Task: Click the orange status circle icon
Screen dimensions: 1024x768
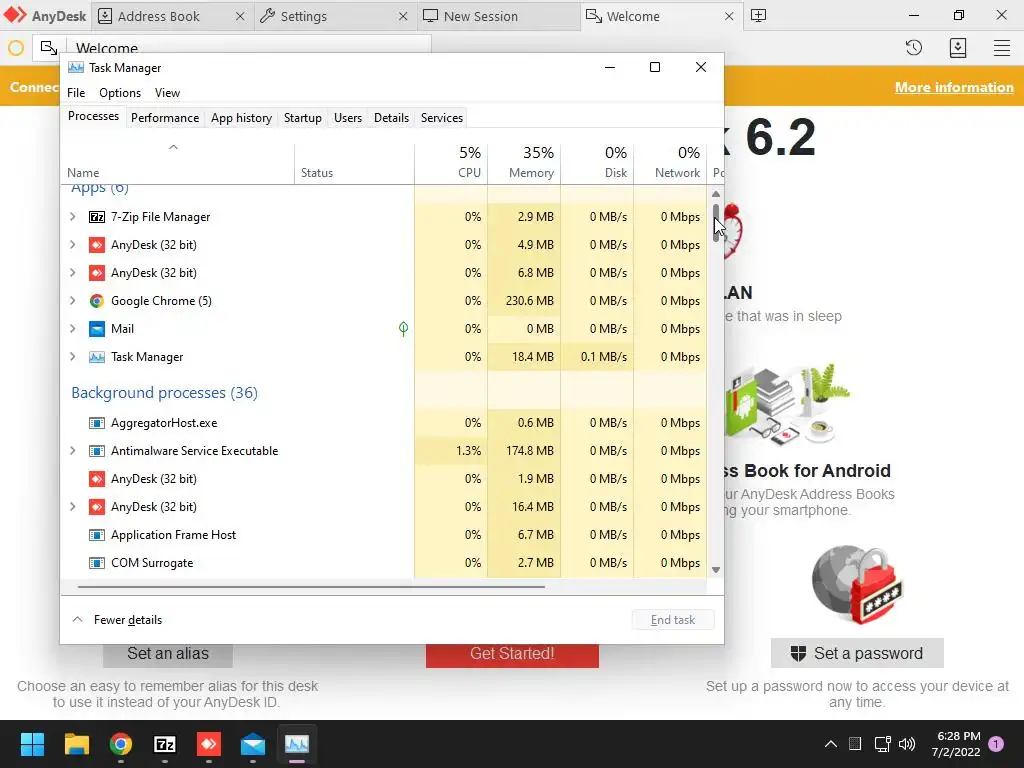Action: [16, 48]
